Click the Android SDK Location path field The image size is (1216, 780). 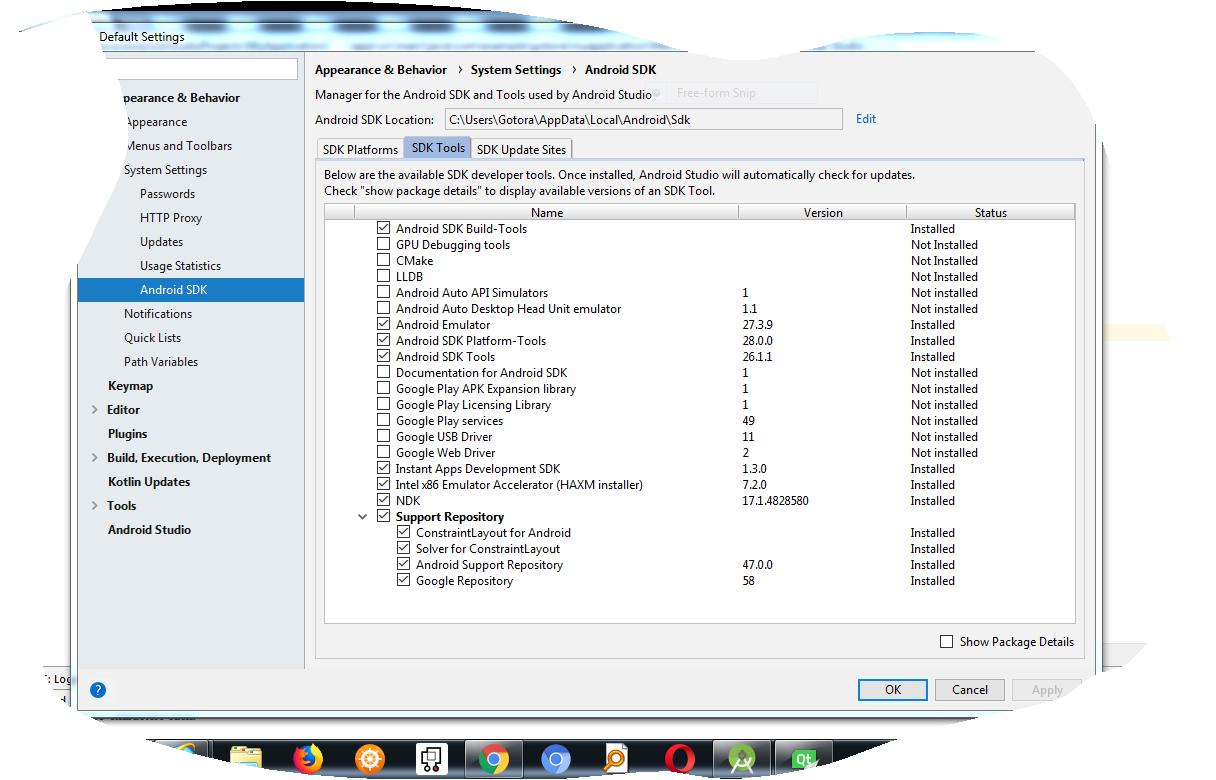pos(642,120)
